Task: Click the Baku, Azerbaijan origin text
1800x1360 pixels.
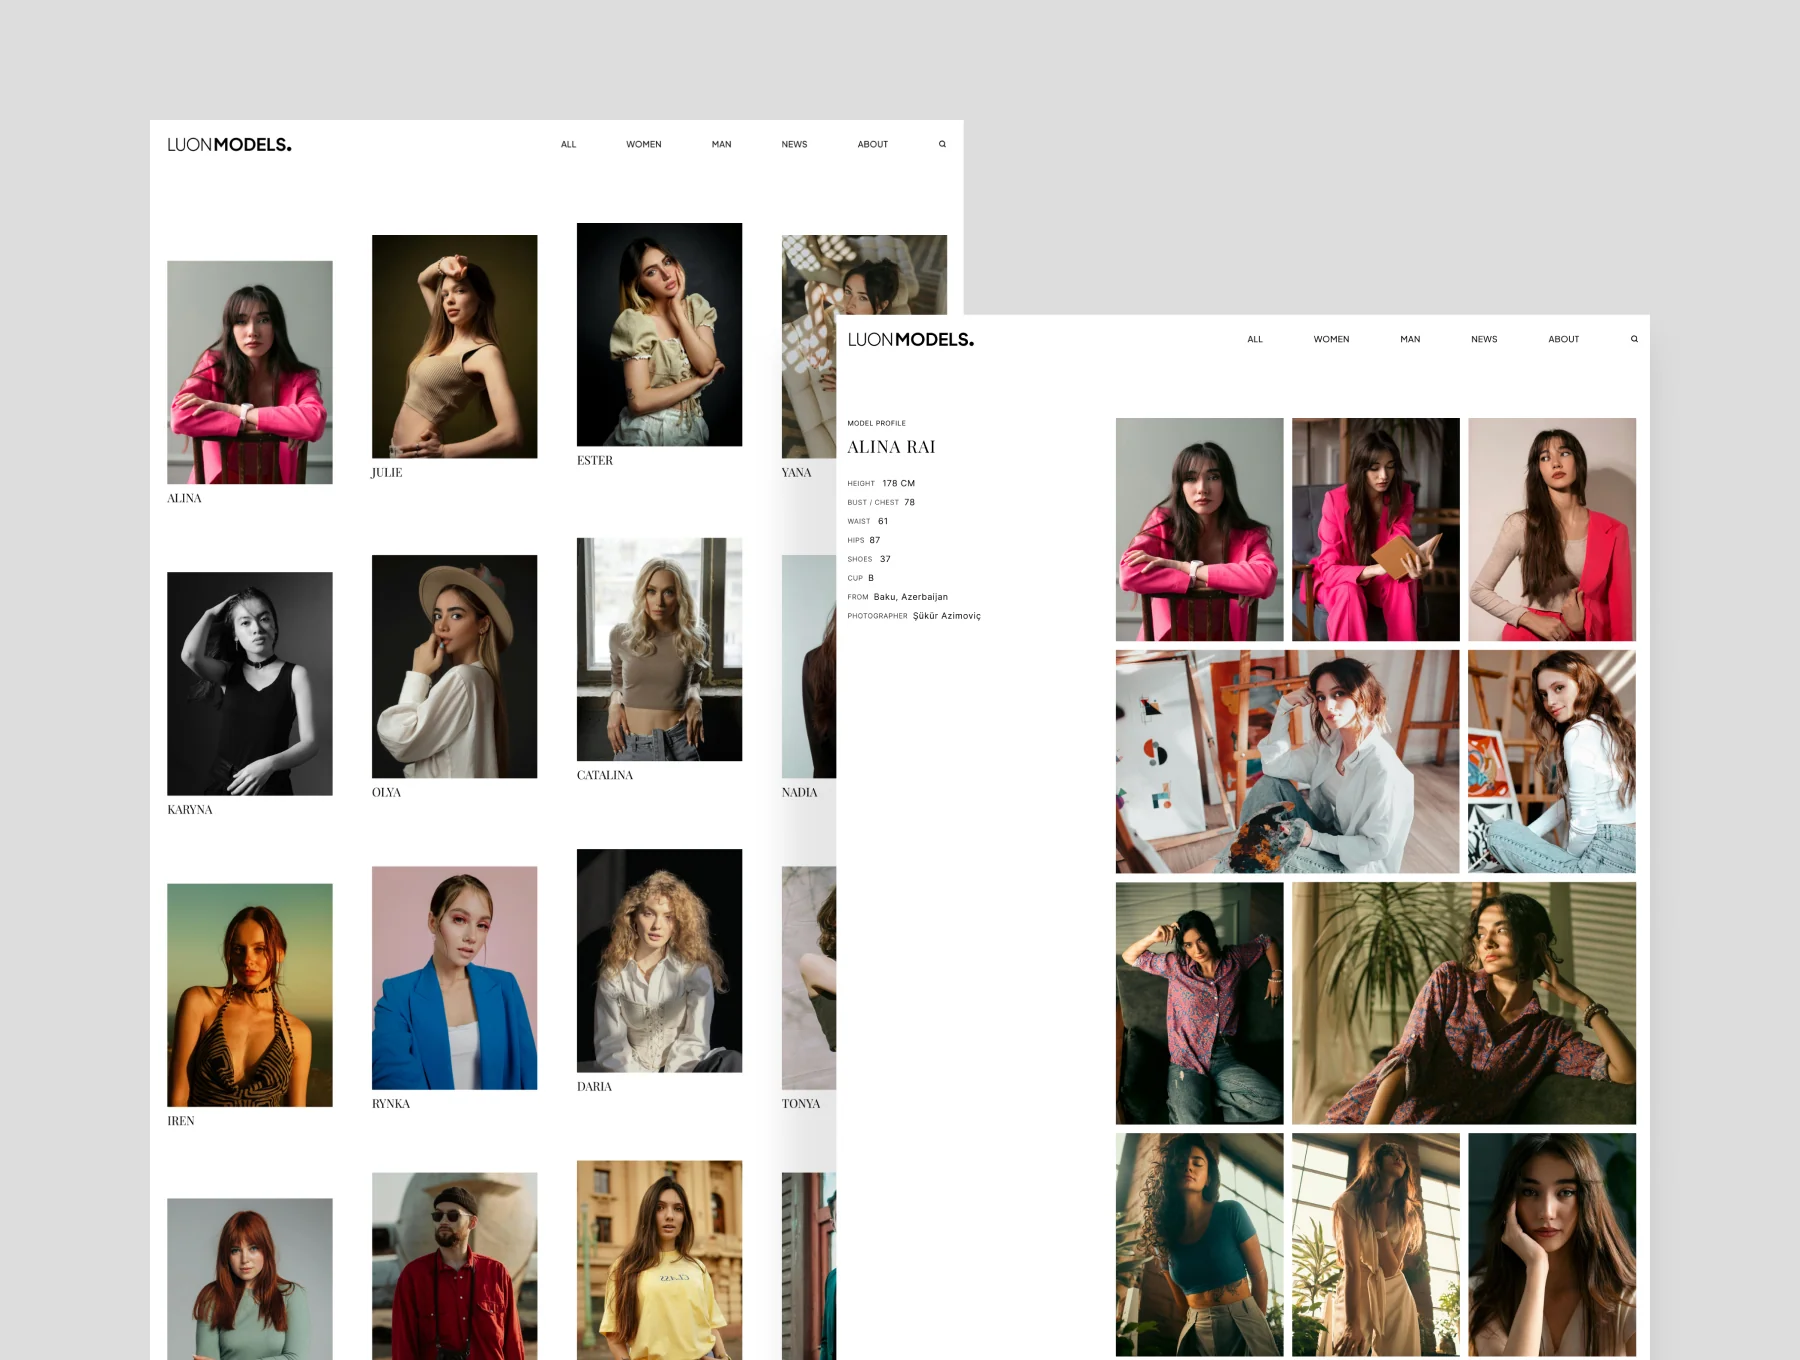Action: [x=911, y=597]
